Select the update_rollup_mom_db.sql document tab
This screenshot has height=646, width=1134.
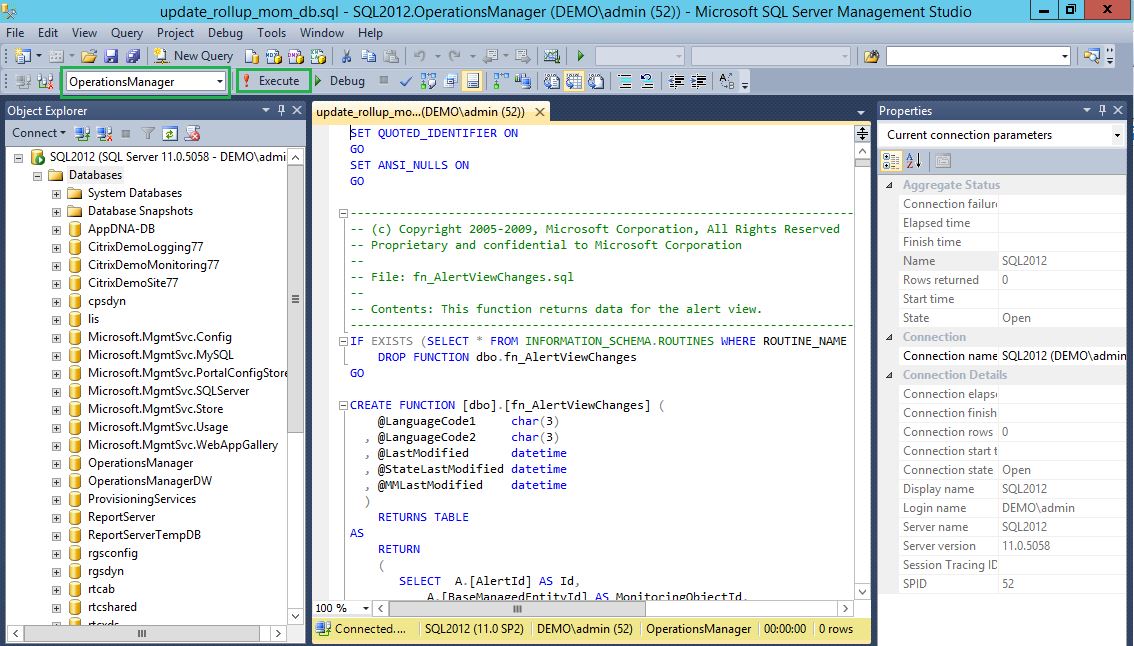(x=421, y=112)
